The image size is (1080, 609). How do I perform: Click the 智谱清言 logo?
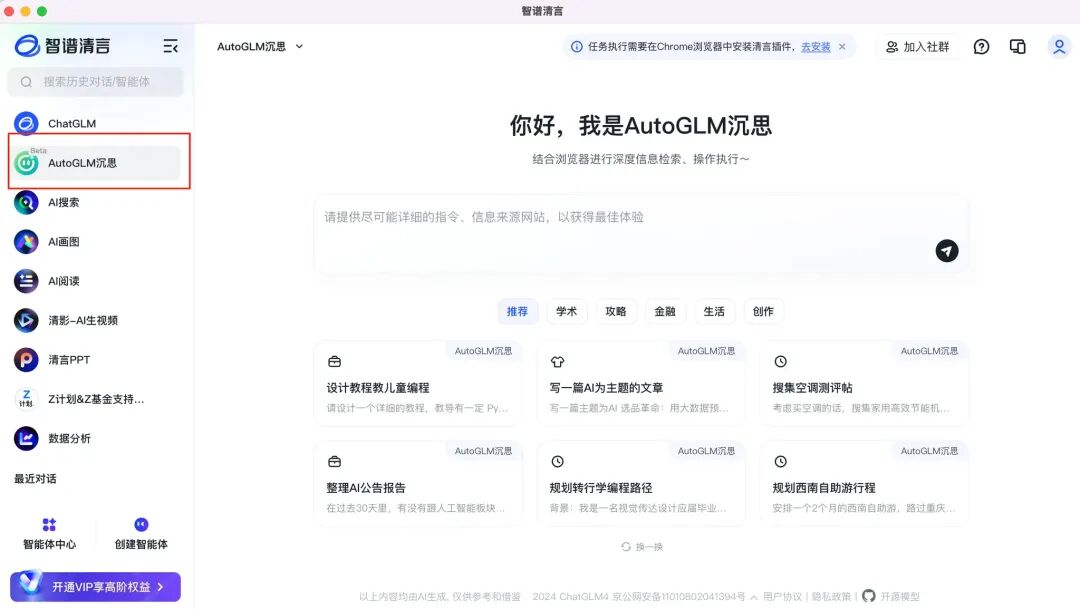(x=63, y=46)
